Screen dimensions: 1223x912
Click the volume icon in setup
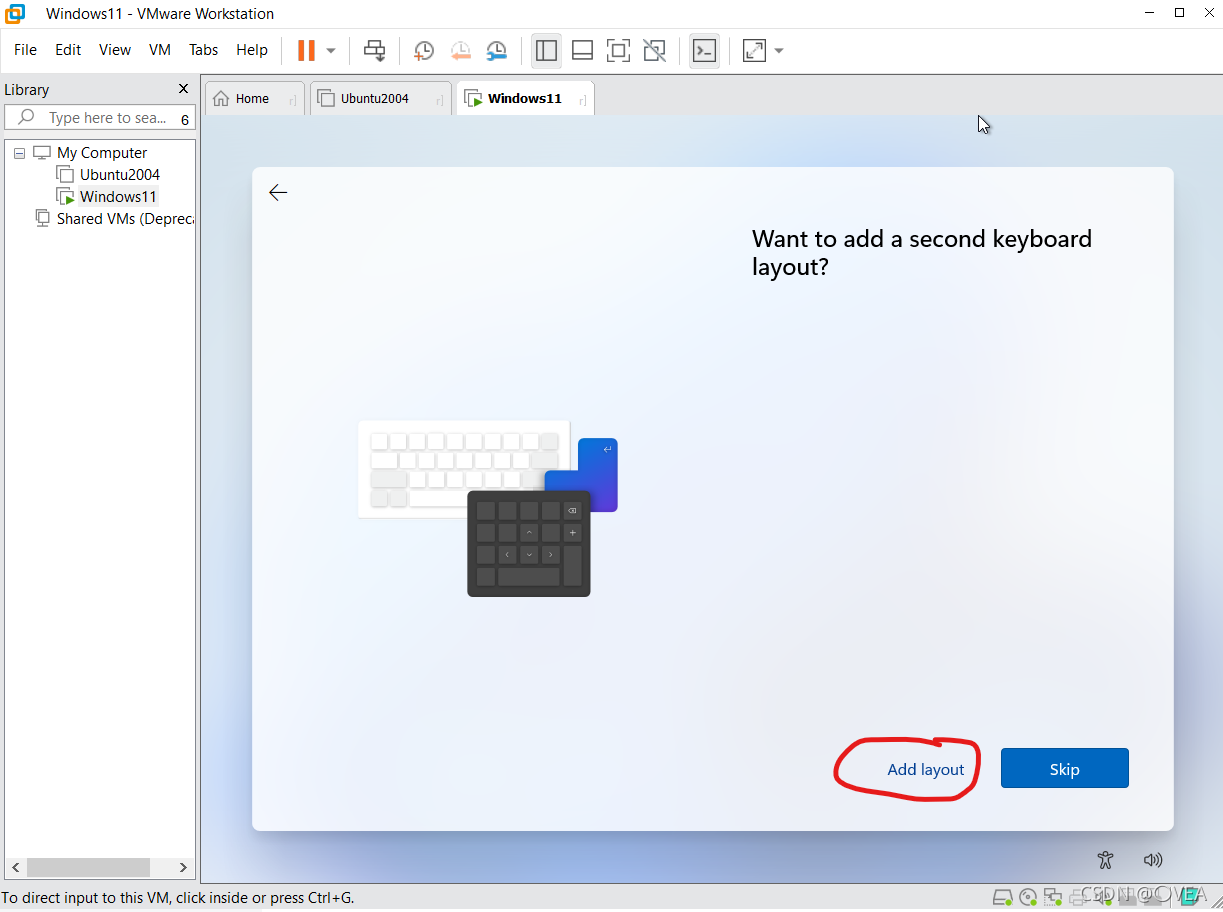point(1153,860)
